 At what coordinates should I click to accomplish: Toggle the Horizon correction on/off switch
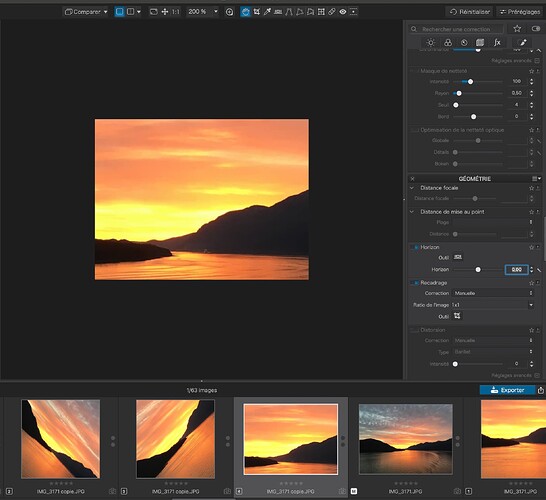point(415,247)
